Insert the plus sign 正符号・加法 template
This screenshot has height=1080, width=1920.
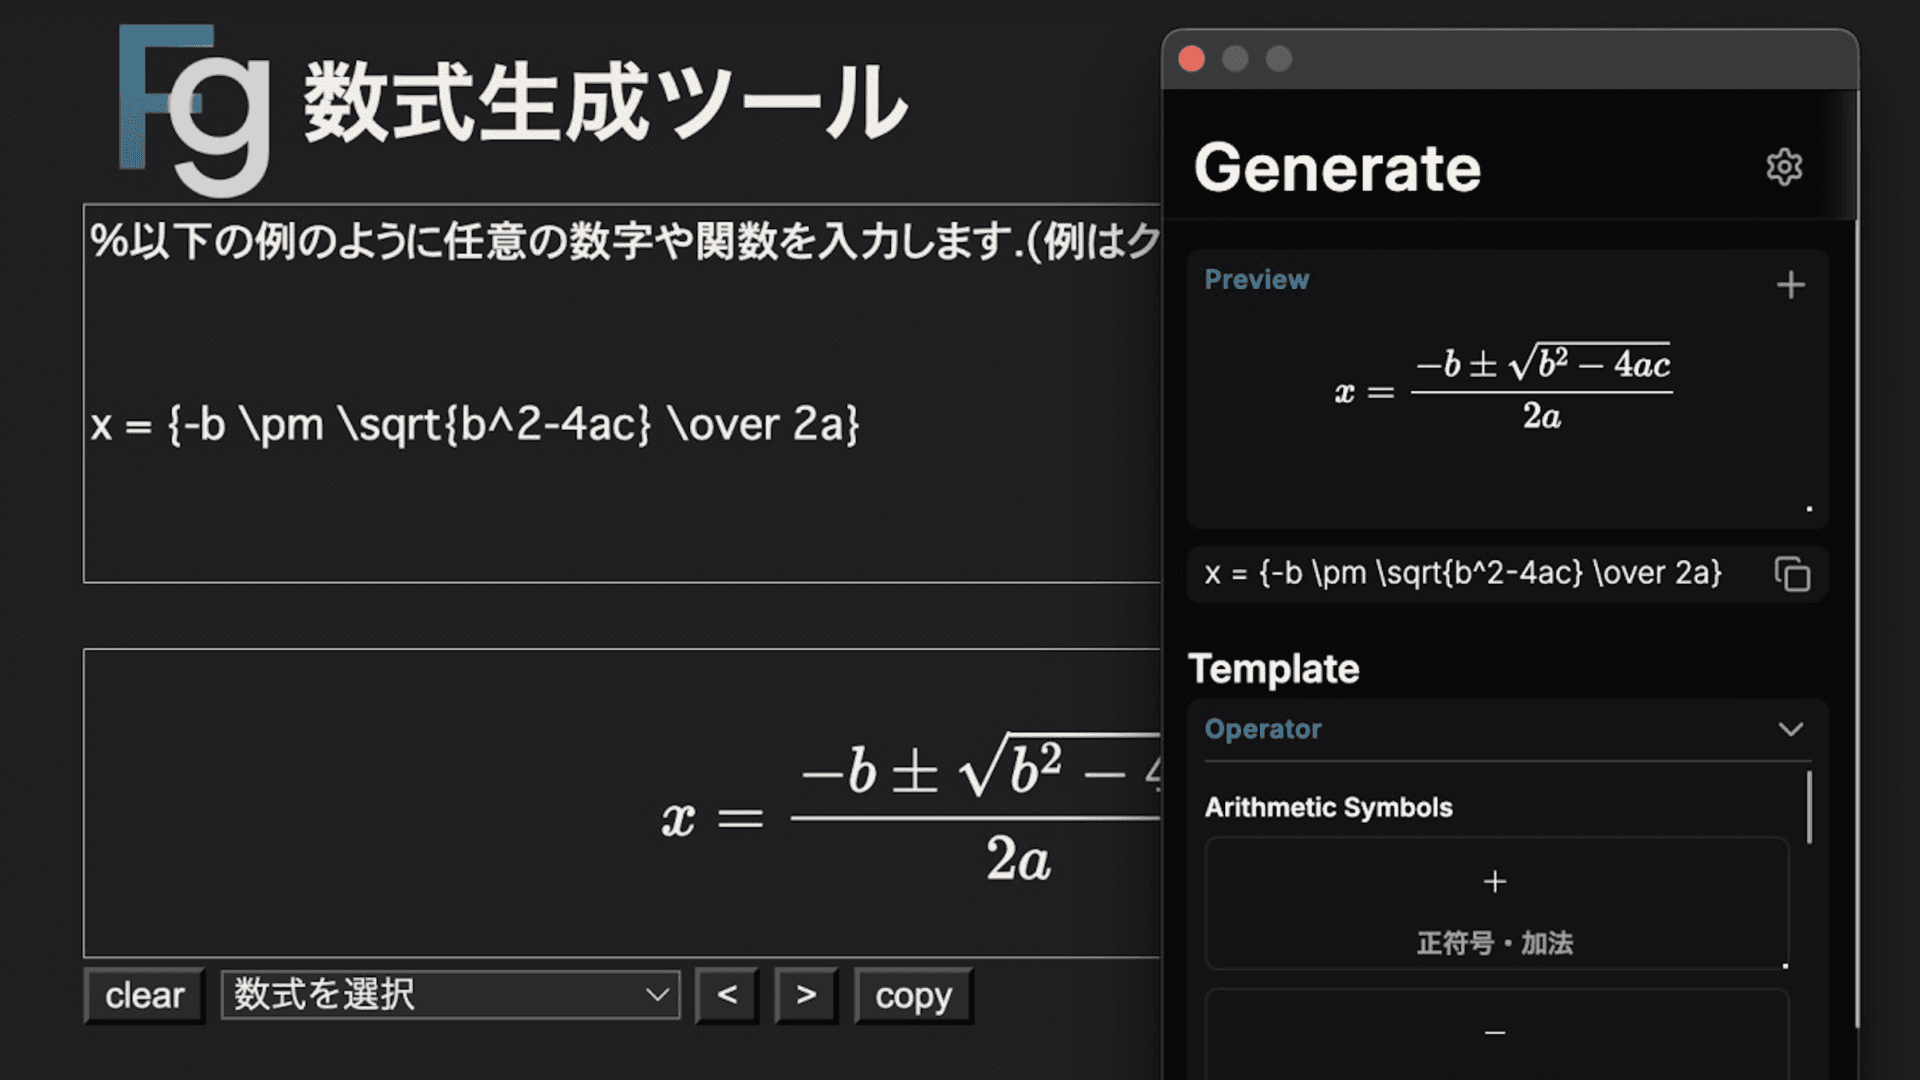pyautogui.click(x=1496, y=904)
